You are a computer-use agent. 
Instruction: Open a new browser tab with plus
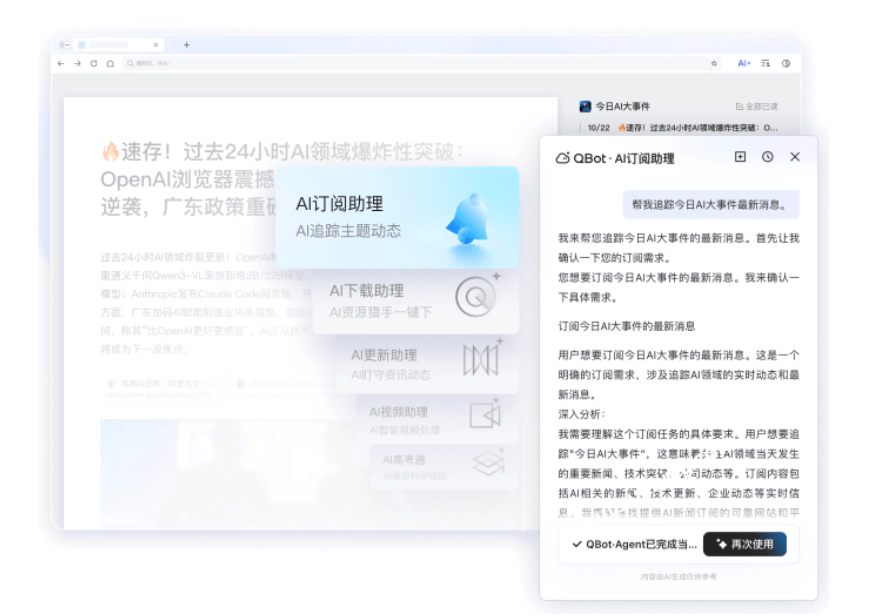coord(186,44)
